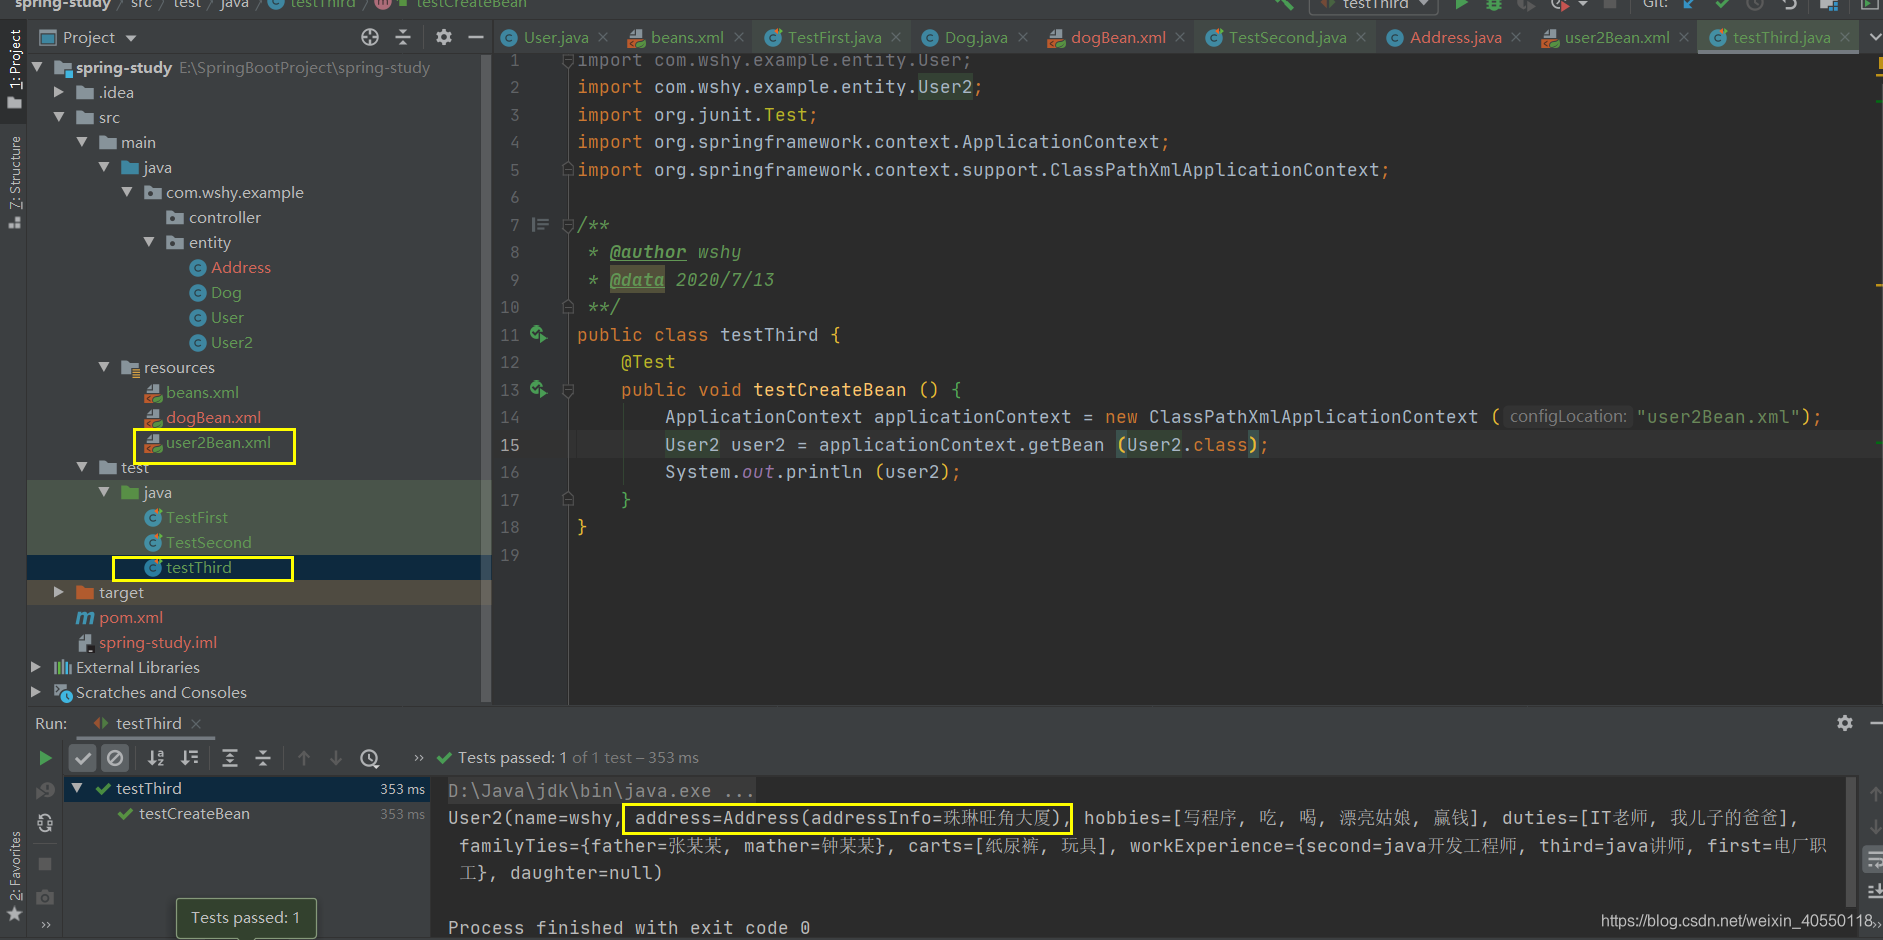This screenshot has height=940, width=1883.
Task: Toggle soft-wrap in console
Action: point(1875,859)
